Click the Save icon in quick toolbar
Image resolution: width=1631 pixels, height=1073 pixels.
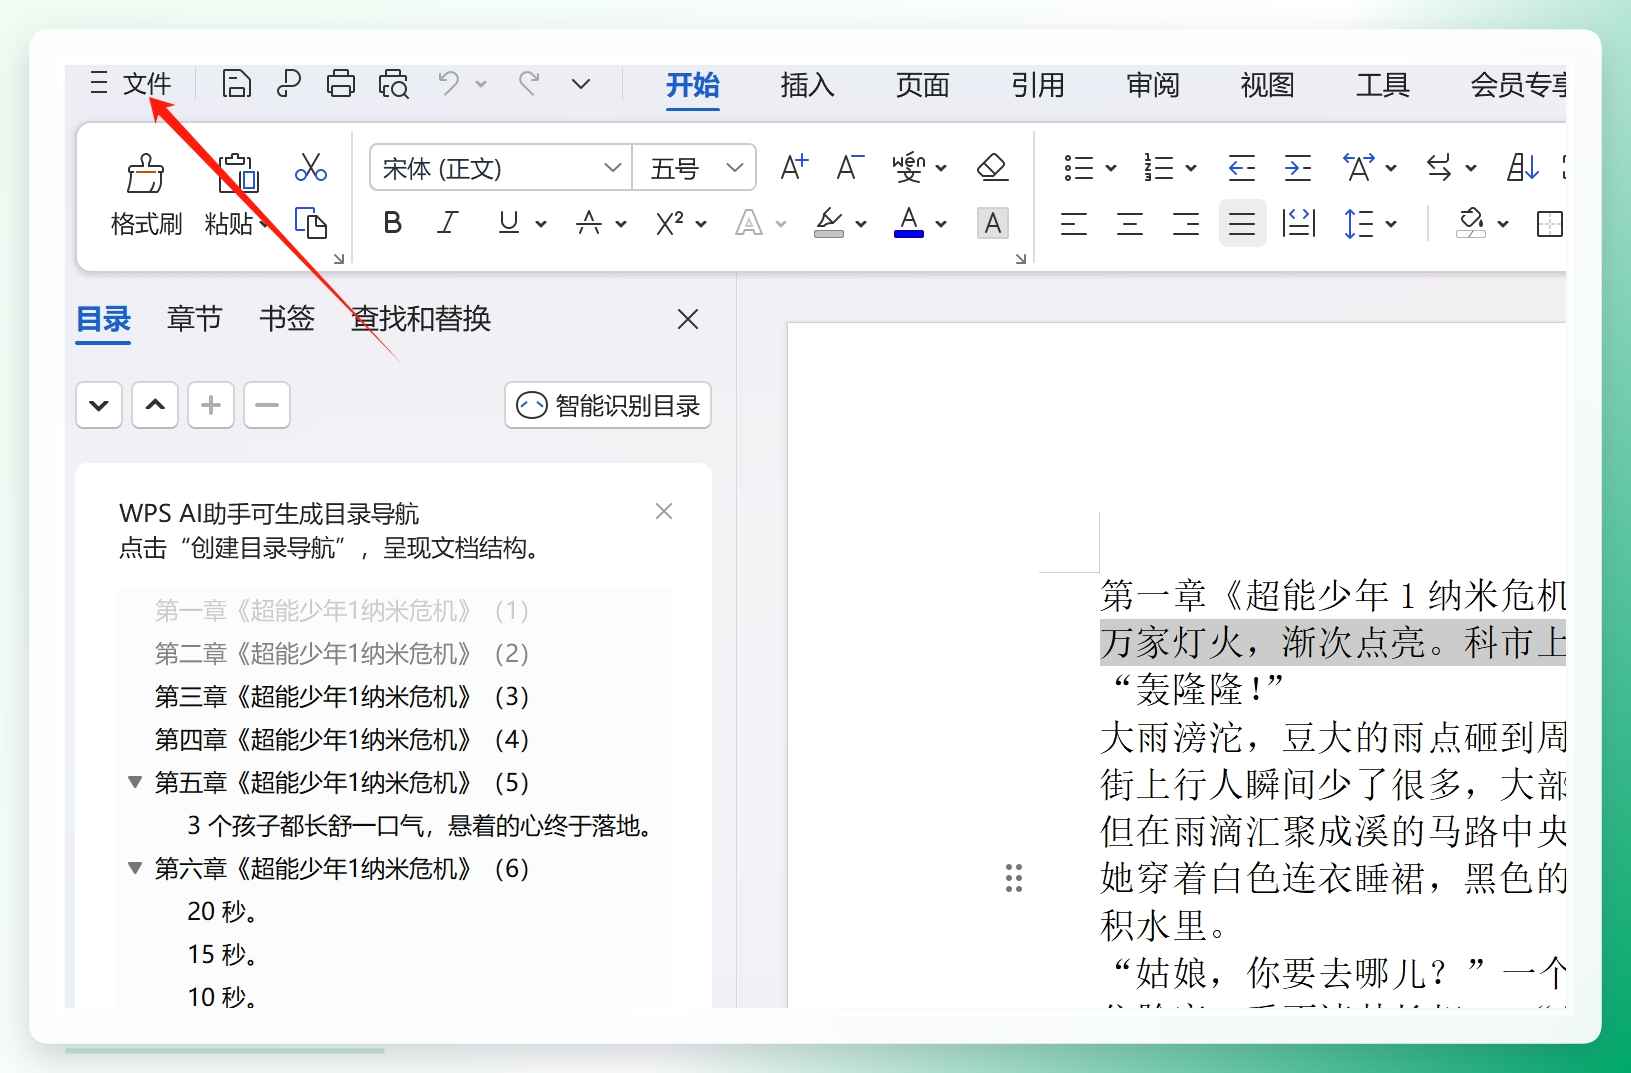236,84
